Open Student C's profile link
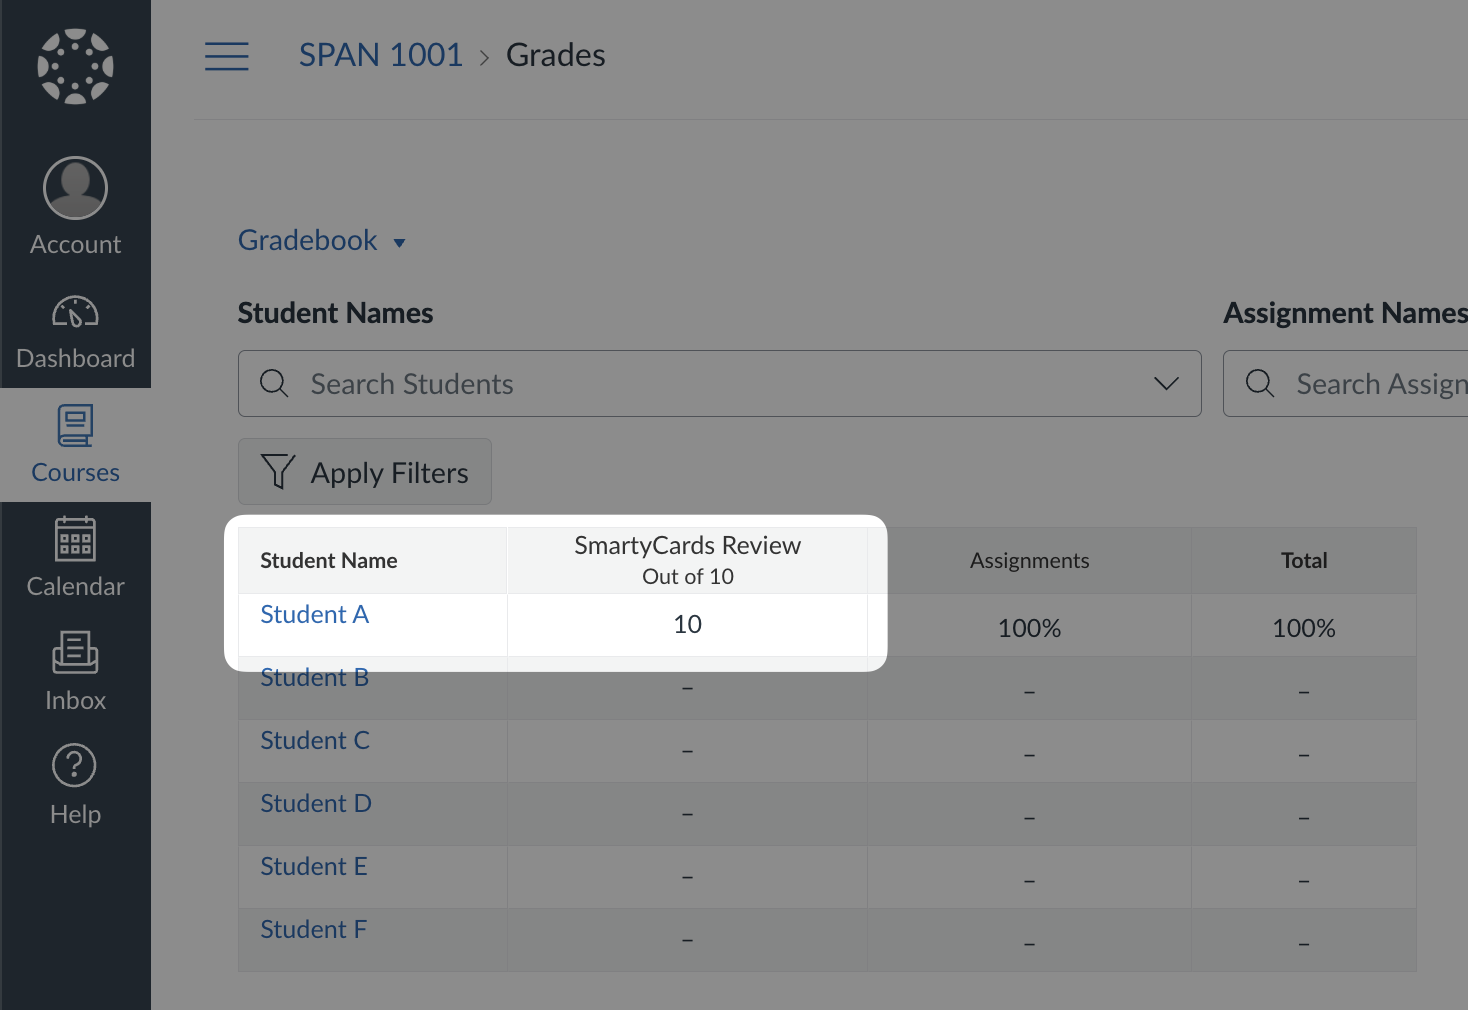This screenshot has height=1010, width=1468. (x=315, y=740)
